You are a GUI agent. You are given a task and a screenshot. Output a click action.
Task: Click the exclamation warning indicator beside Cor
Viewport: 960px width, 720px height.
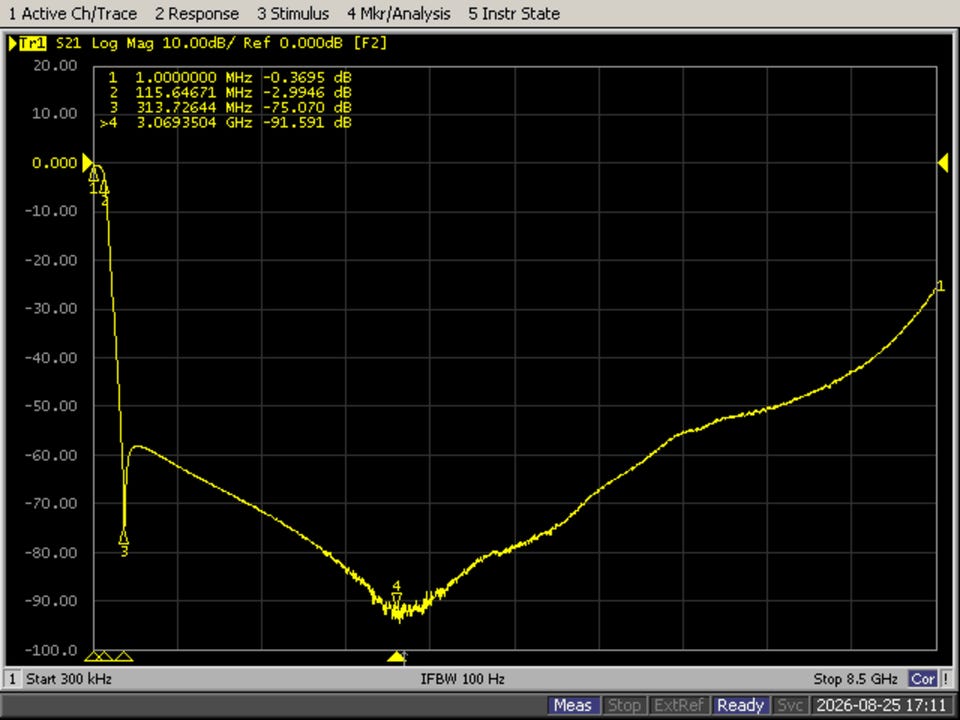(x=946, y=679)
